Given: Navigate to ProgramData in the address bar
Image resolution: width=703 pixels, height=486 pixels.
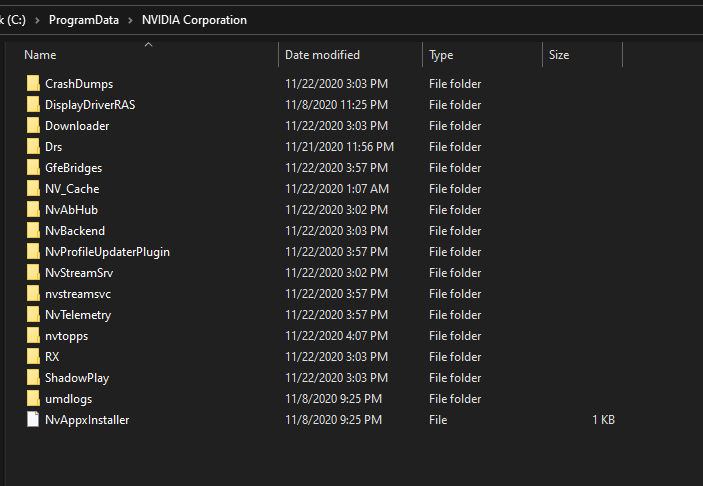Looking at the screenshot, I should [84, 20].
